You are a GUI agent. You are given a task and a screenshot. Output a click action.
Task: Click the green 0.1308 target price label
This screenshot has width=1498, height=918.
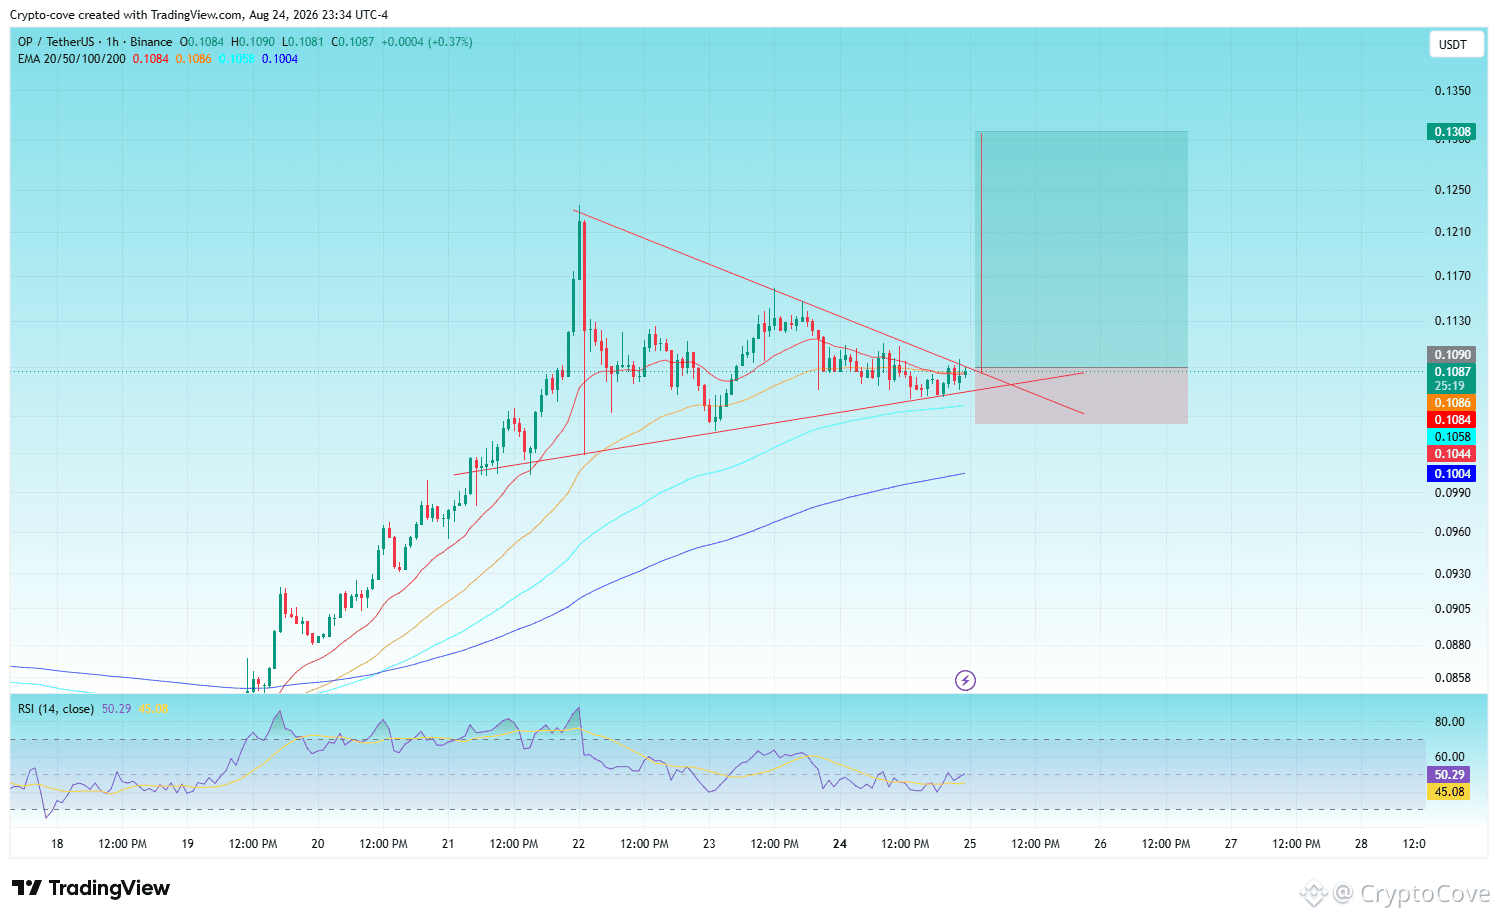tap(1452, 132)
